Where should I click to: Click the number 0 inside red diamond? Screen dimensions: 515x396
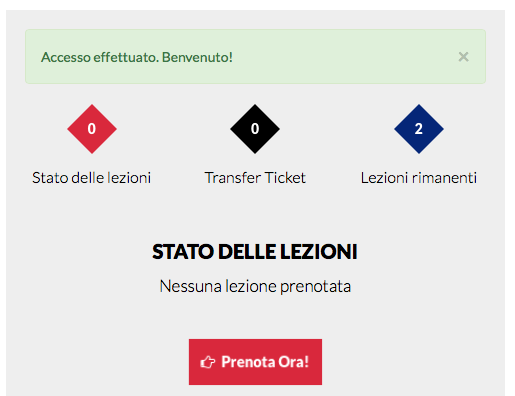click(92, 129)
